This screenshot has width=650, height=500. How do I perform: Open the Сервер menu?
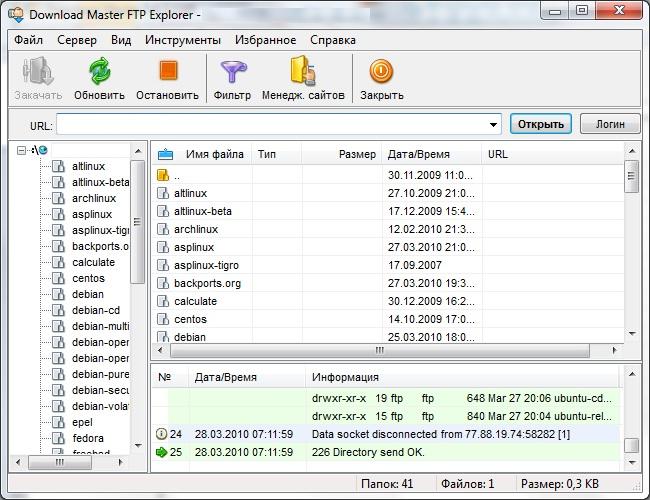point(77,40)
